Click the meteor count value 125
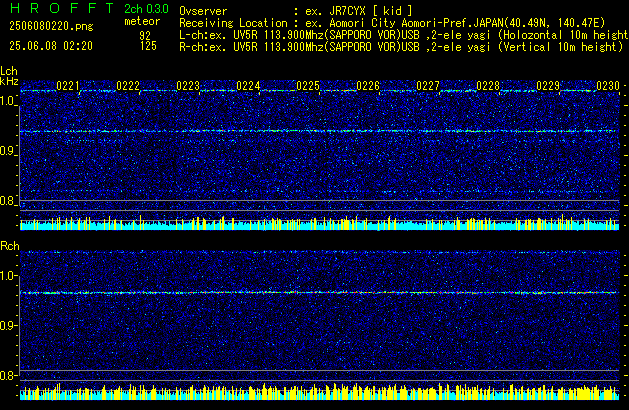This screenshot has height=410, width=629. [148, 46]
